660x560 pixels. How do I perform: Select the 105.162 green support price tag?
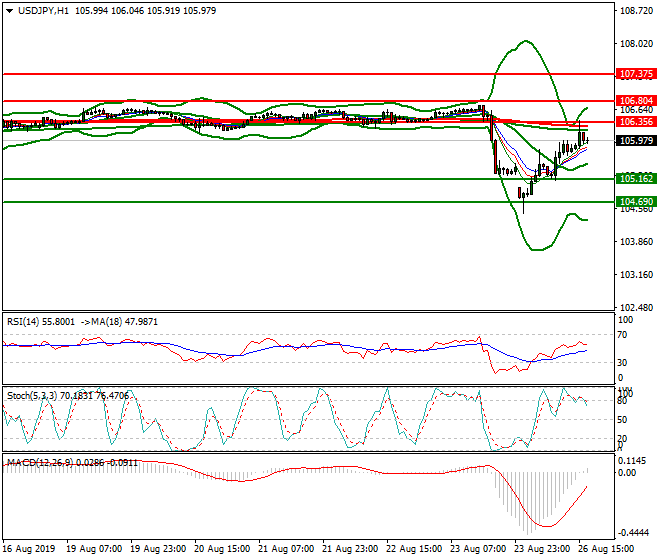pyautogui.click(x=636, y=179)
